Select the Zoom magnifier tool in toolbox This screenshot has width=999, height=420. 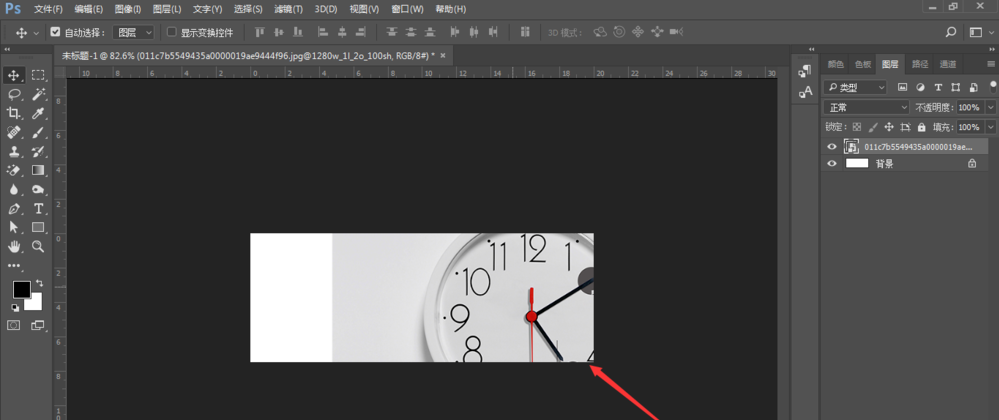38,246
